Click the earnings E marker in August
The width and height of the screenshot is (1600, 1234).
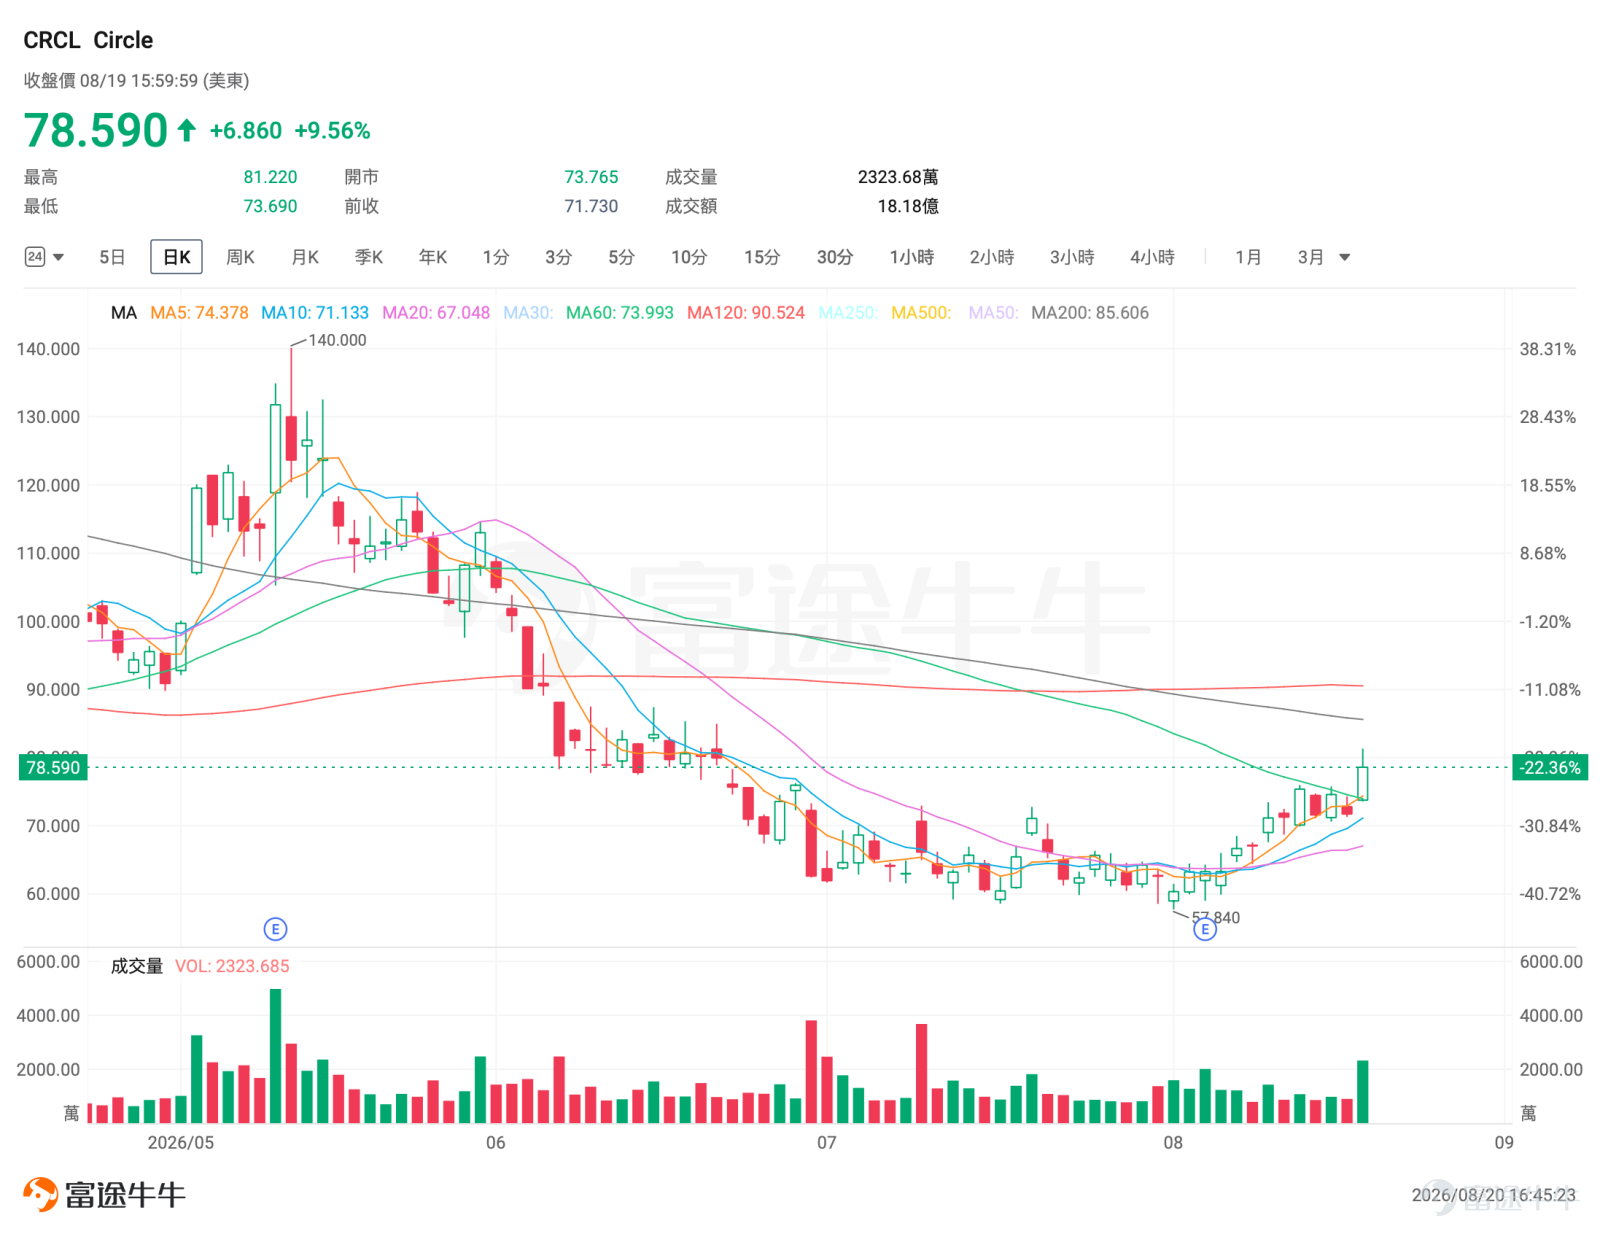coord(1205,930)
